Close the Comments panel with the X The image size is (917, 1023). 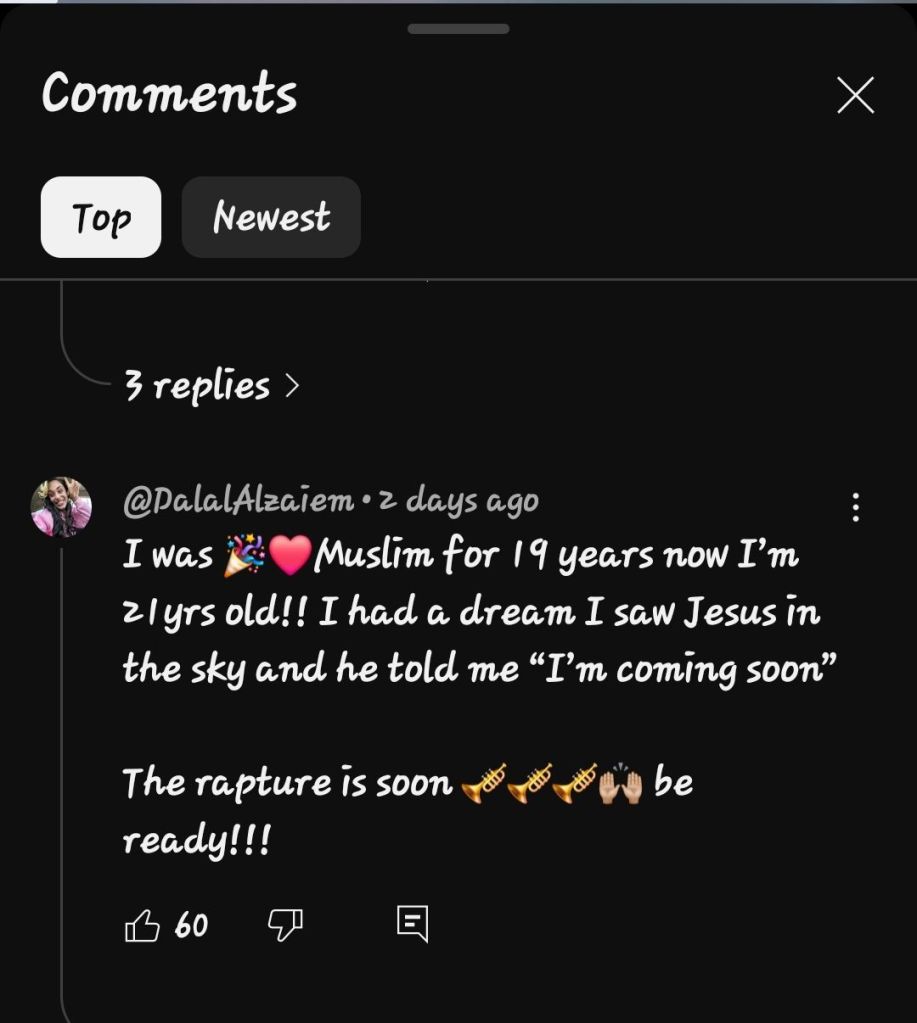tap(855, 96)
